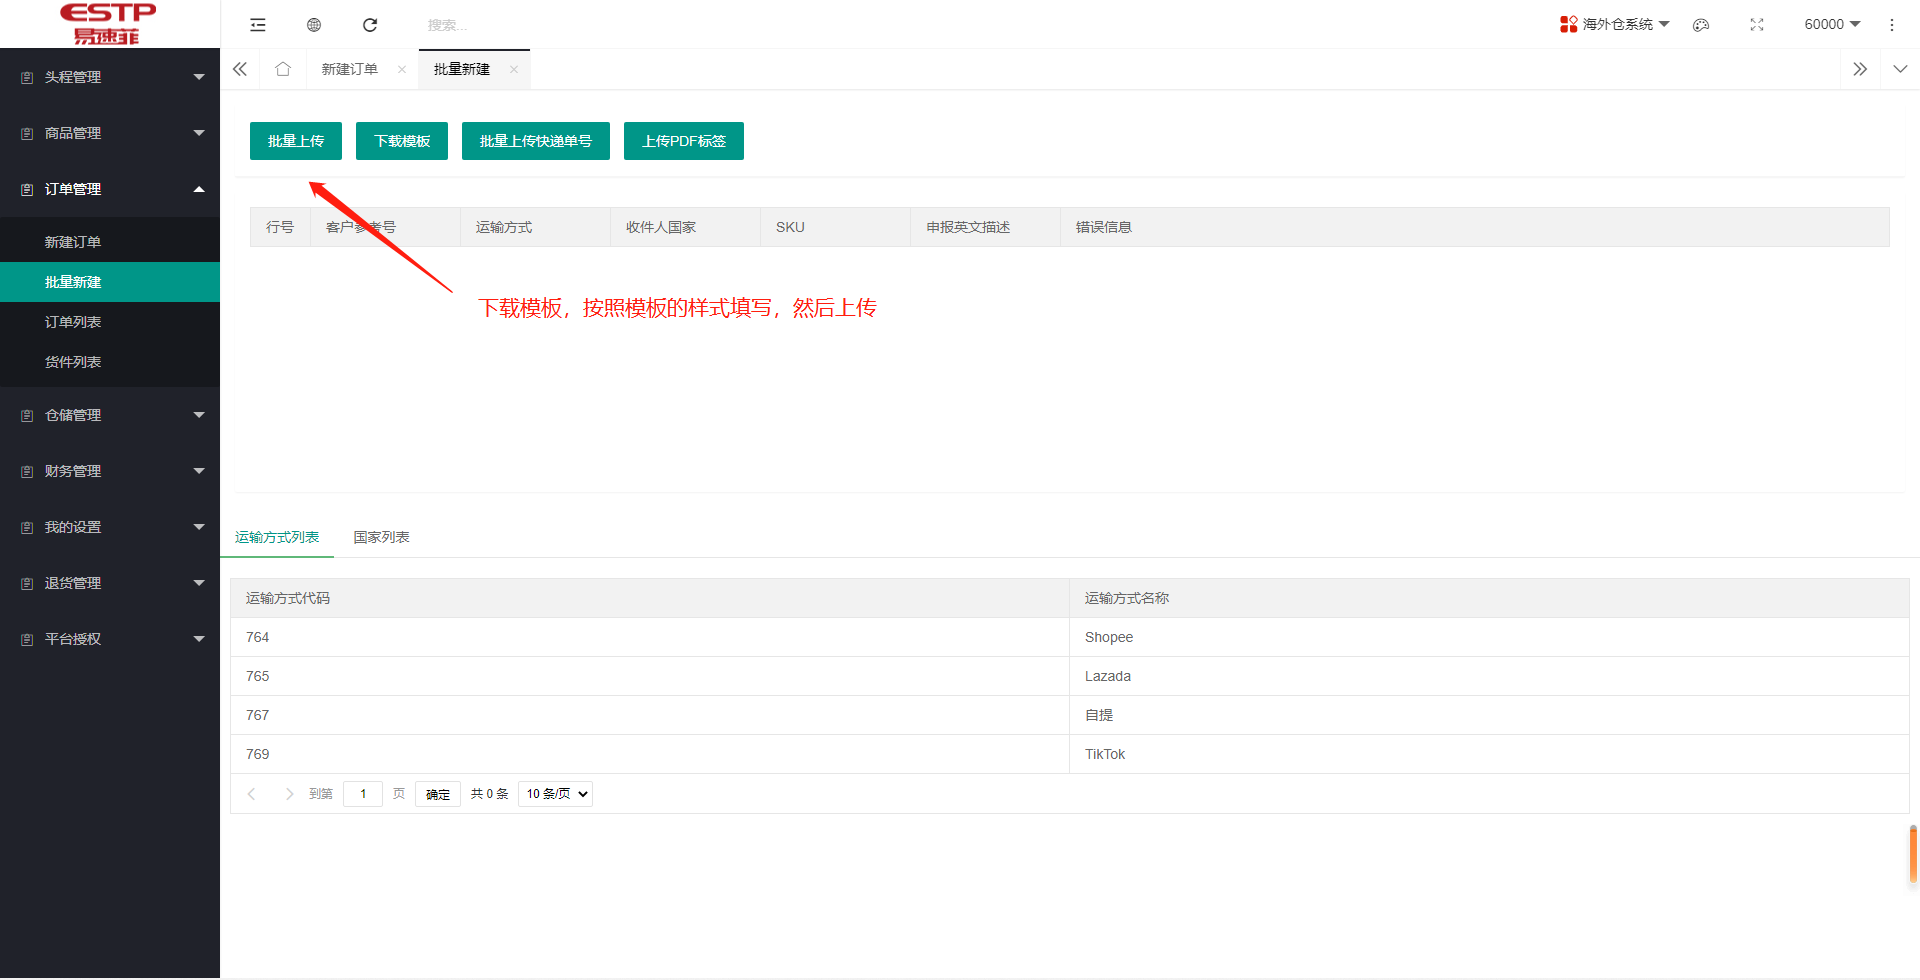Collapse the 订单管理 menu section
The width and height of the screenshot is (1920, 980).
(110, 188)
